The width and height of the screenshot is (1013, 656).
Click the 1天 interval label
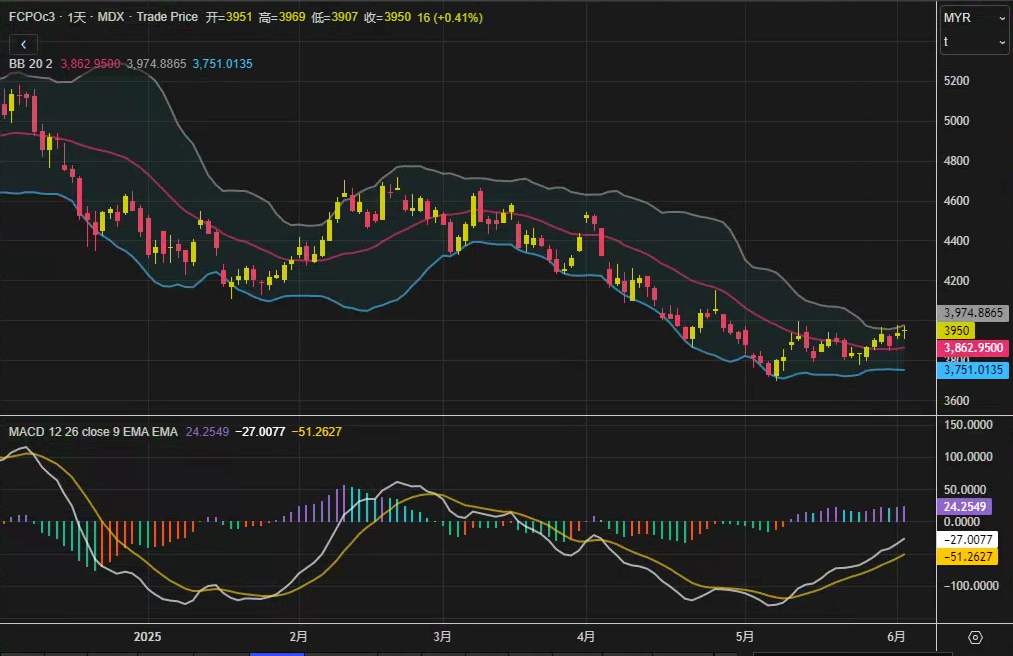[77, 17]
